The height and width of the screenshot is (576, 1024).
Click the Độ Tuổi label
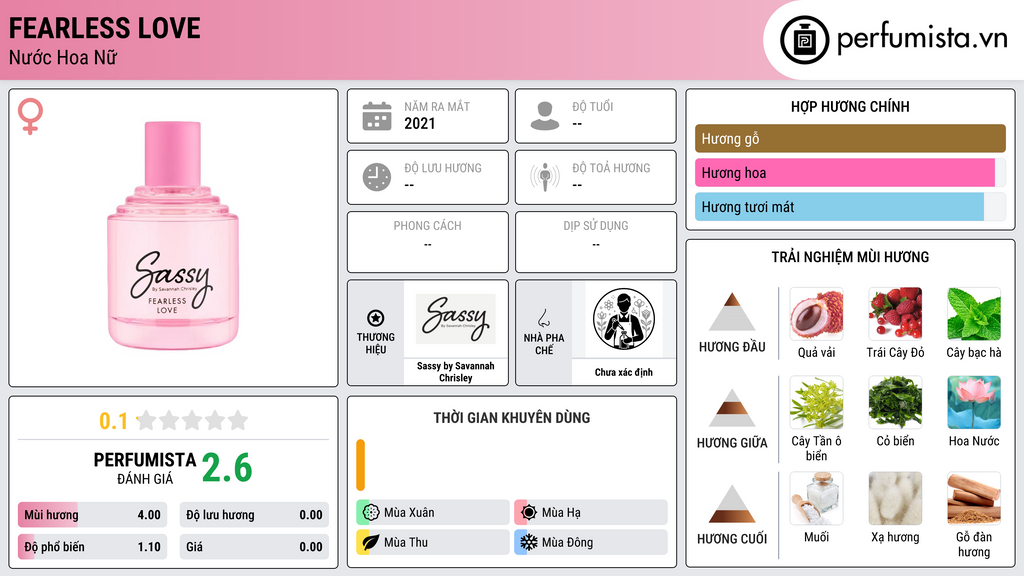click(593, 106)
